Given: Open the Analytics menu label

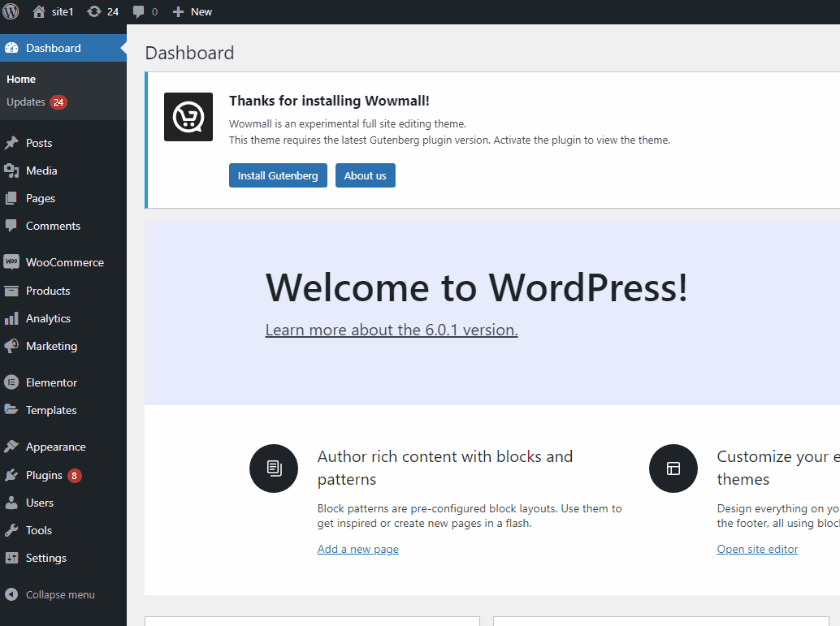Looking at the screenshot, I should click(x=48, y=319).
